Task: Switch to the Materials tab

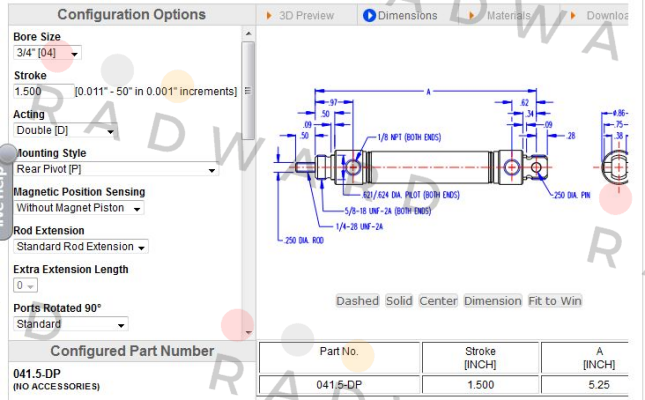Action: (x=508, y=16)
